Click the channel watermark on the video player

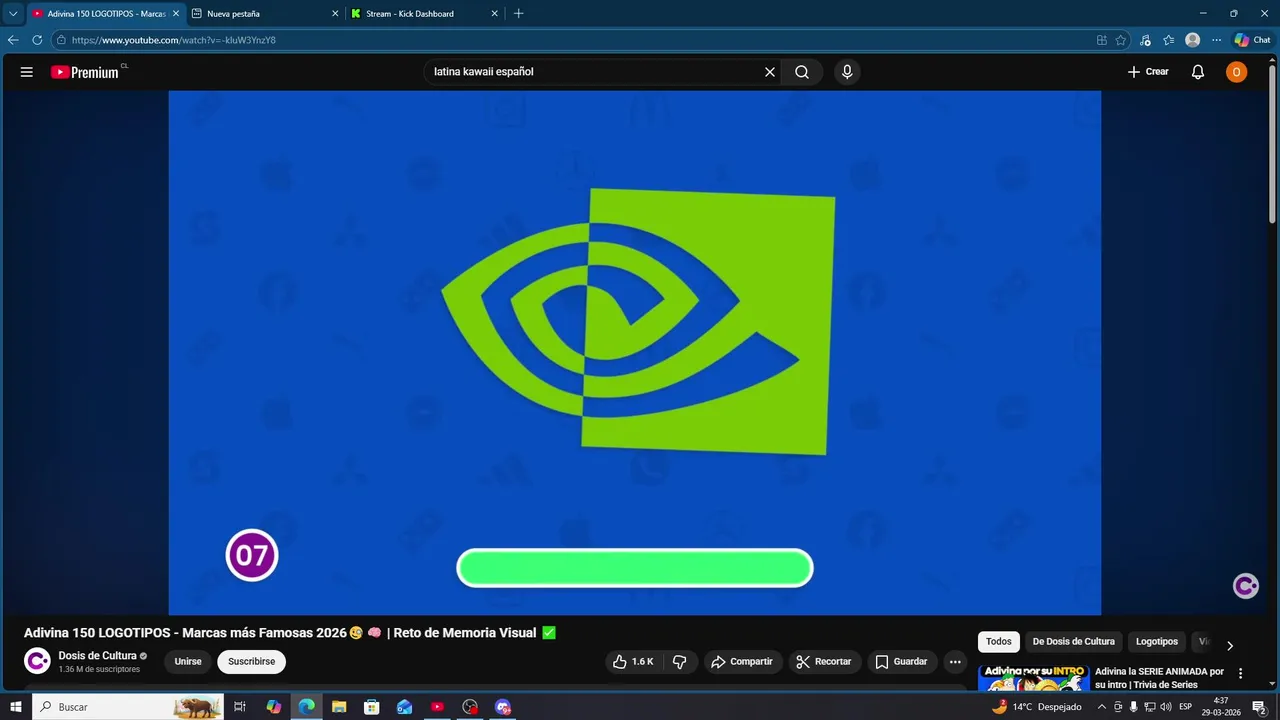point(1245,586)
